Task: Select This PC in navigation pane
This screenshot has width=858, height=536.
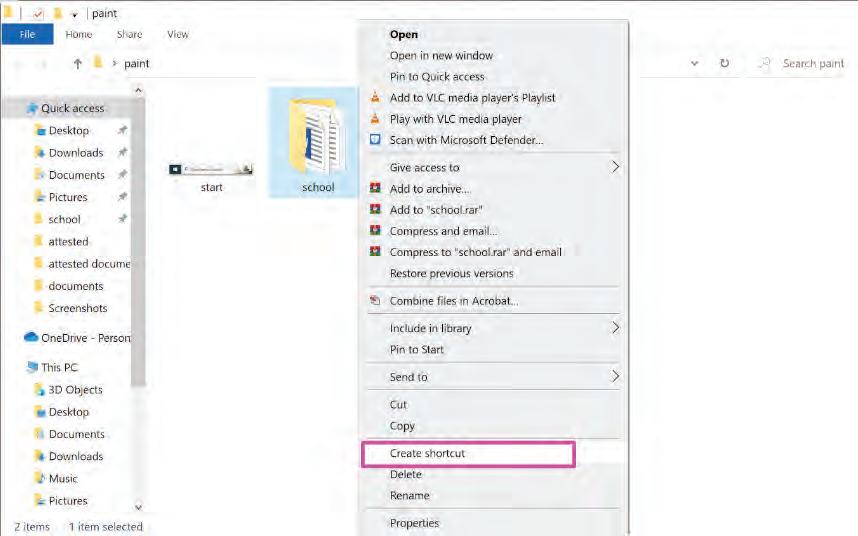Action: tap(59, 368)
